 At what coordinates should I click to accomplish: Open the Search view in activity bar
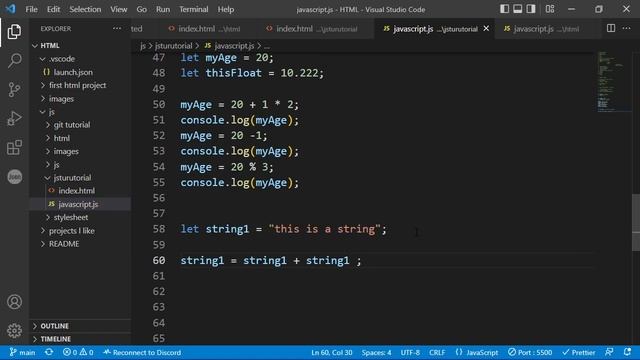14,60
